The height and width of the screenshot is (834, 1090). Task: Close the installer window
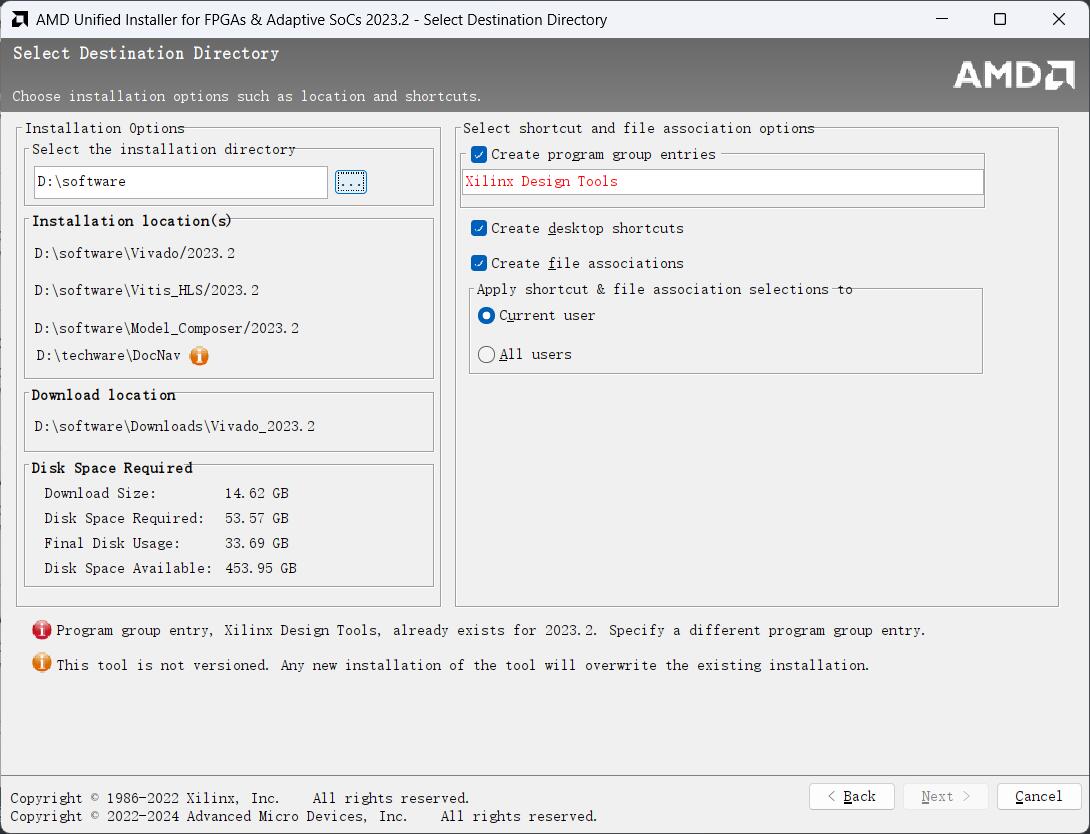pos(1059,19)
